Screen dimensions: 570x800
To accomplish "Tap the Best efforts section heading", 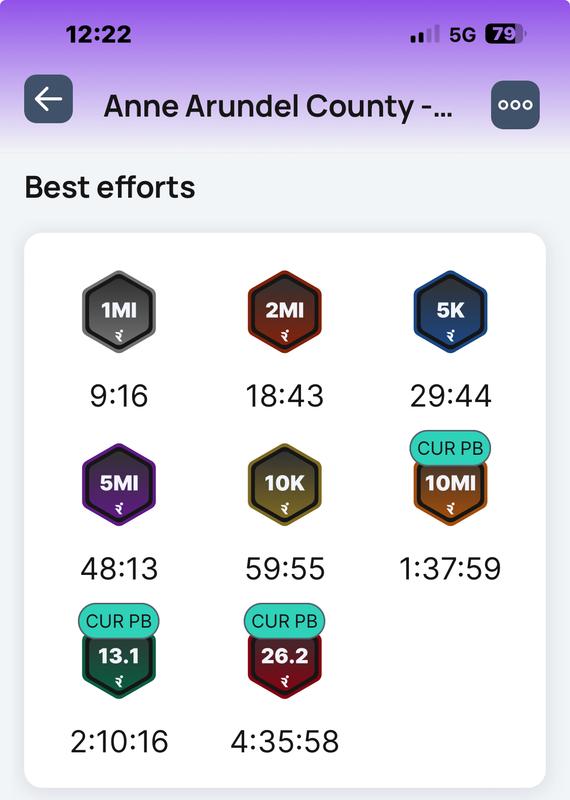I will click(110, 187).
